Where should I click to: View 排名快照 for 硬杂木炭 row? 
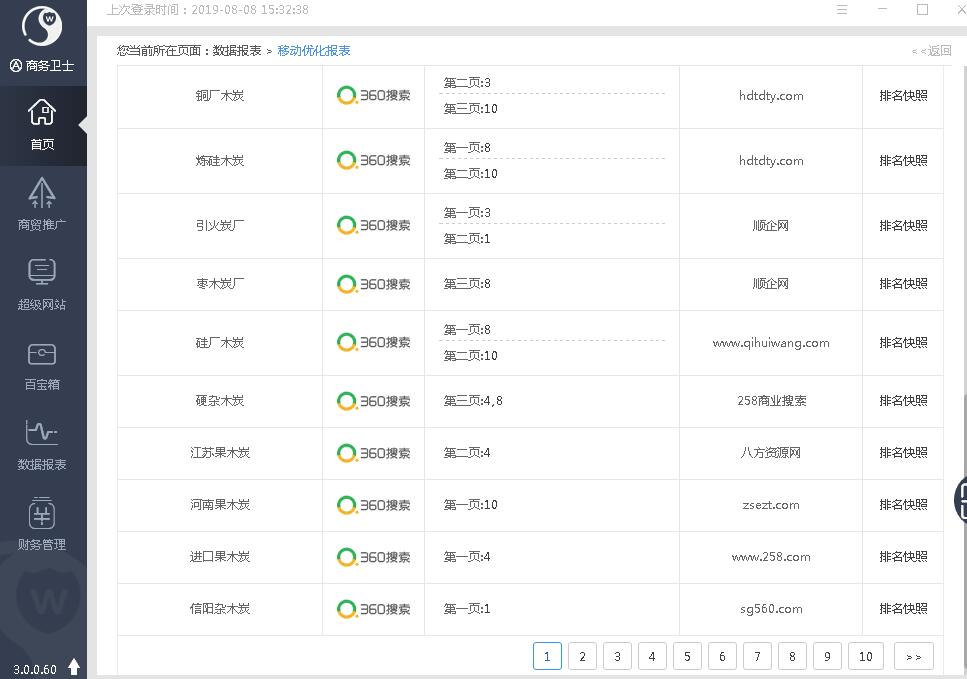pos(903,401)
